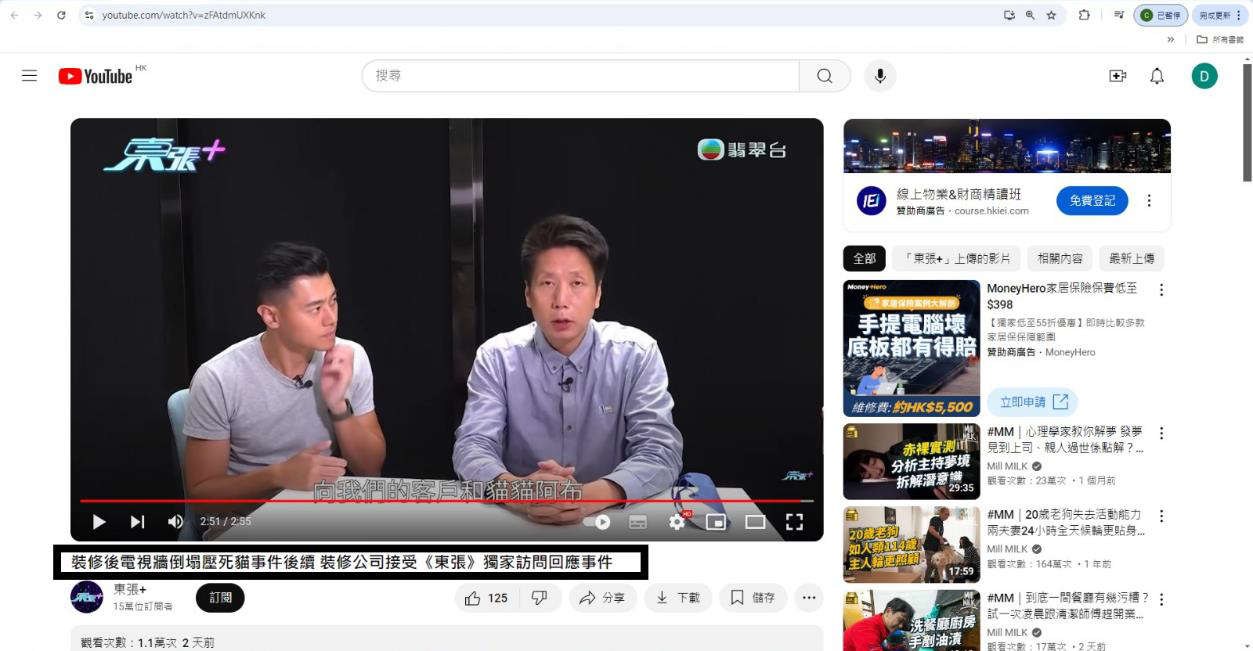This screenshot has width=1253, height=651.
Task: Open the MoneyHero家居保險 ad title
Action: click(x=1062, y=296)
